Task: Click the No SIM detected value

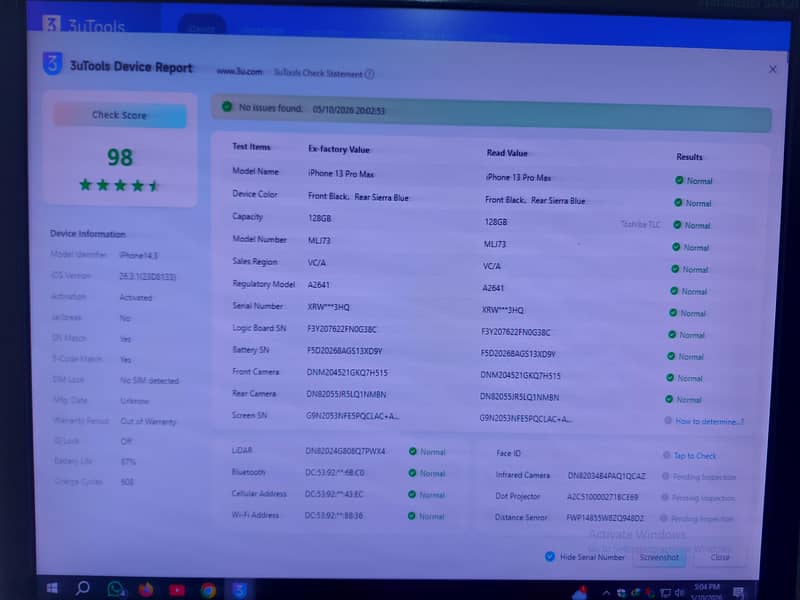Action: pyautogui.click(x=149, y=381)
